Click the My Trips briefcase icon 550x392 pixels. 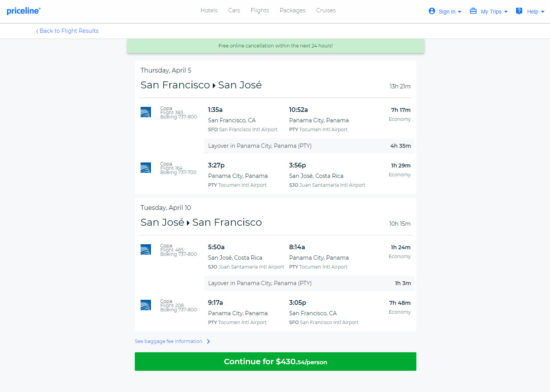pyautogui.click(x=473, y=11)
